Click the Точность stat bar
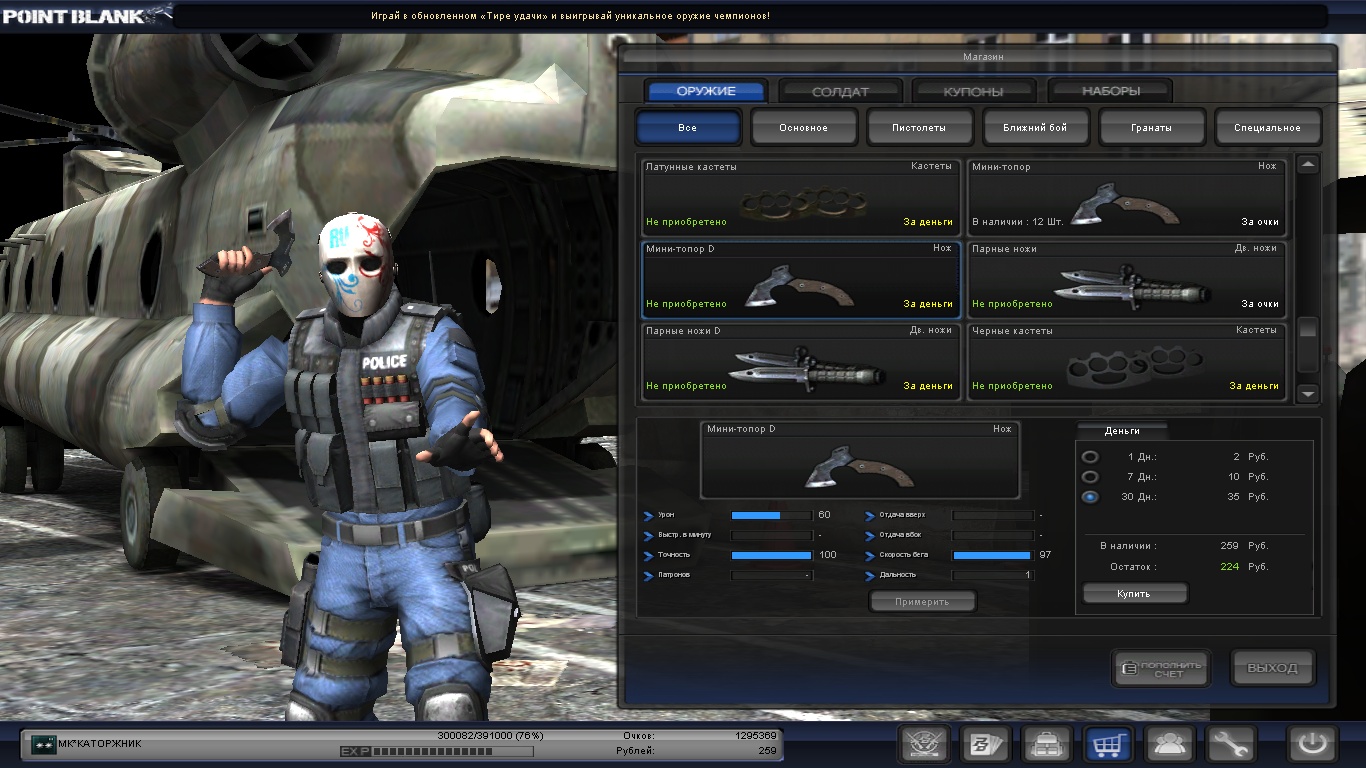This screenshot has width=1366, height=768. pos(771,555)
